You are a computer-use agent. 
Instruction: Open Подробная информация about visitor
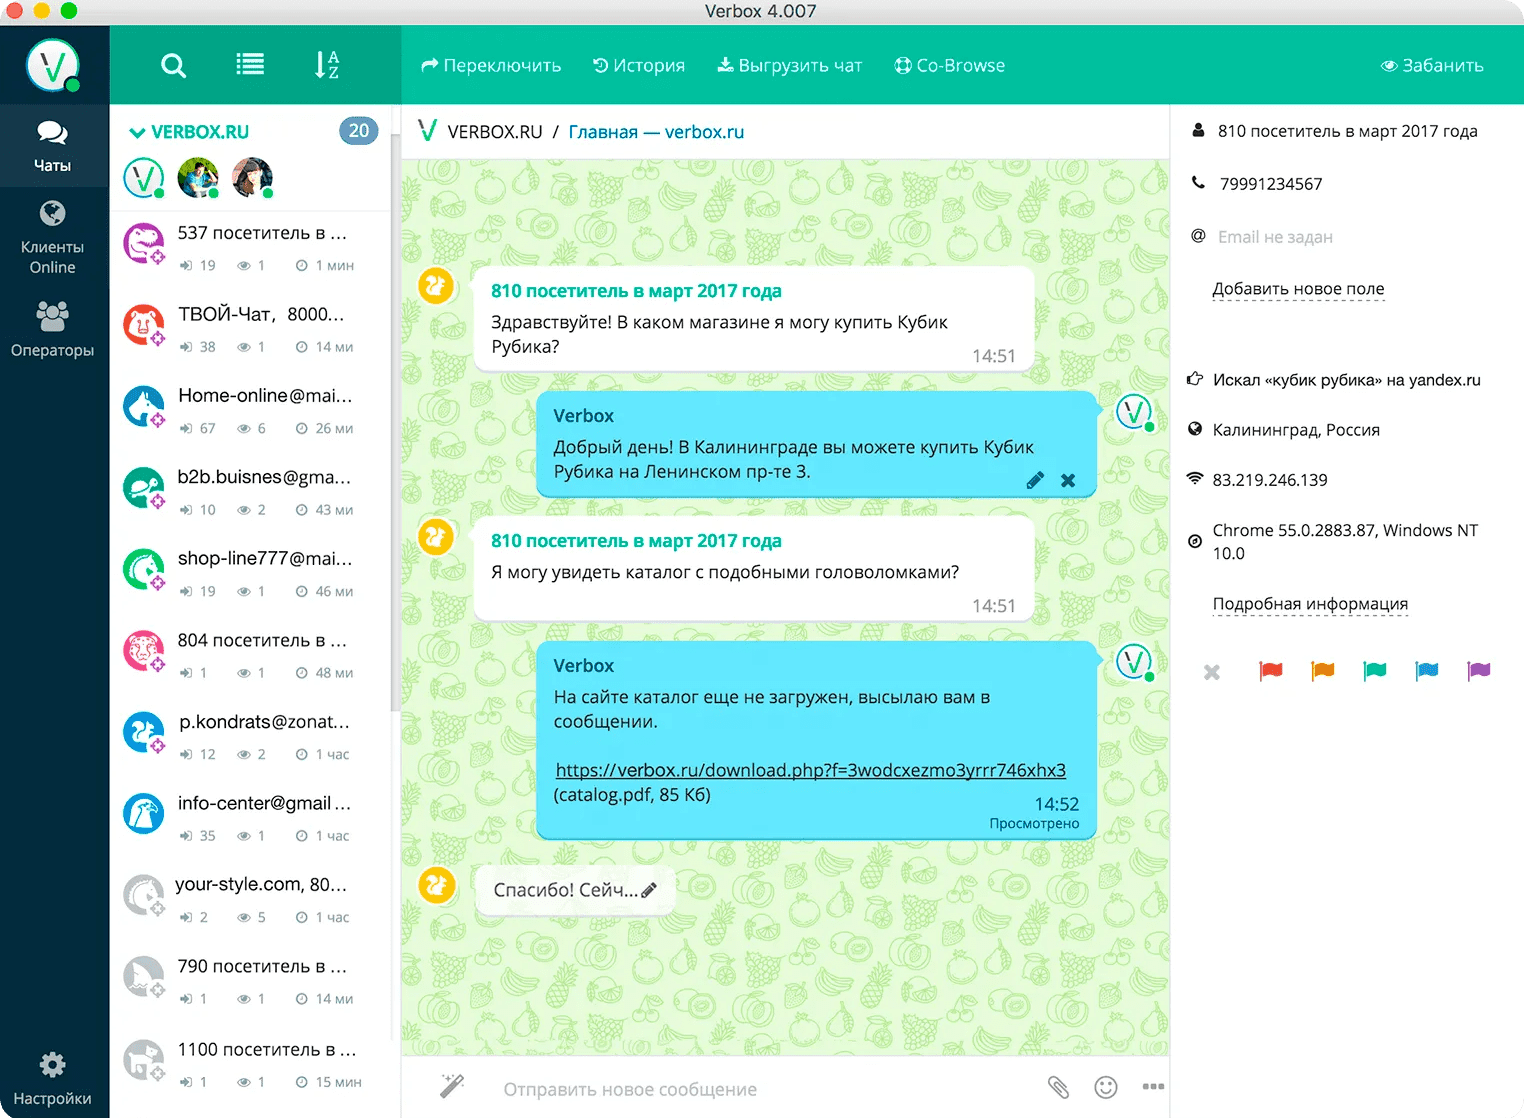pos(1310,604)
